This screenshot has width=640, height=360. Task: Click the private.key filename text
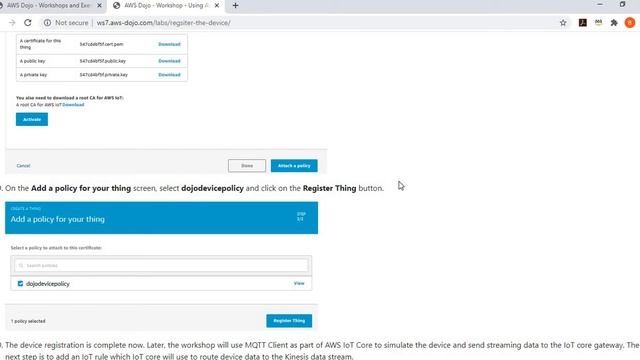tap(104, 75)
